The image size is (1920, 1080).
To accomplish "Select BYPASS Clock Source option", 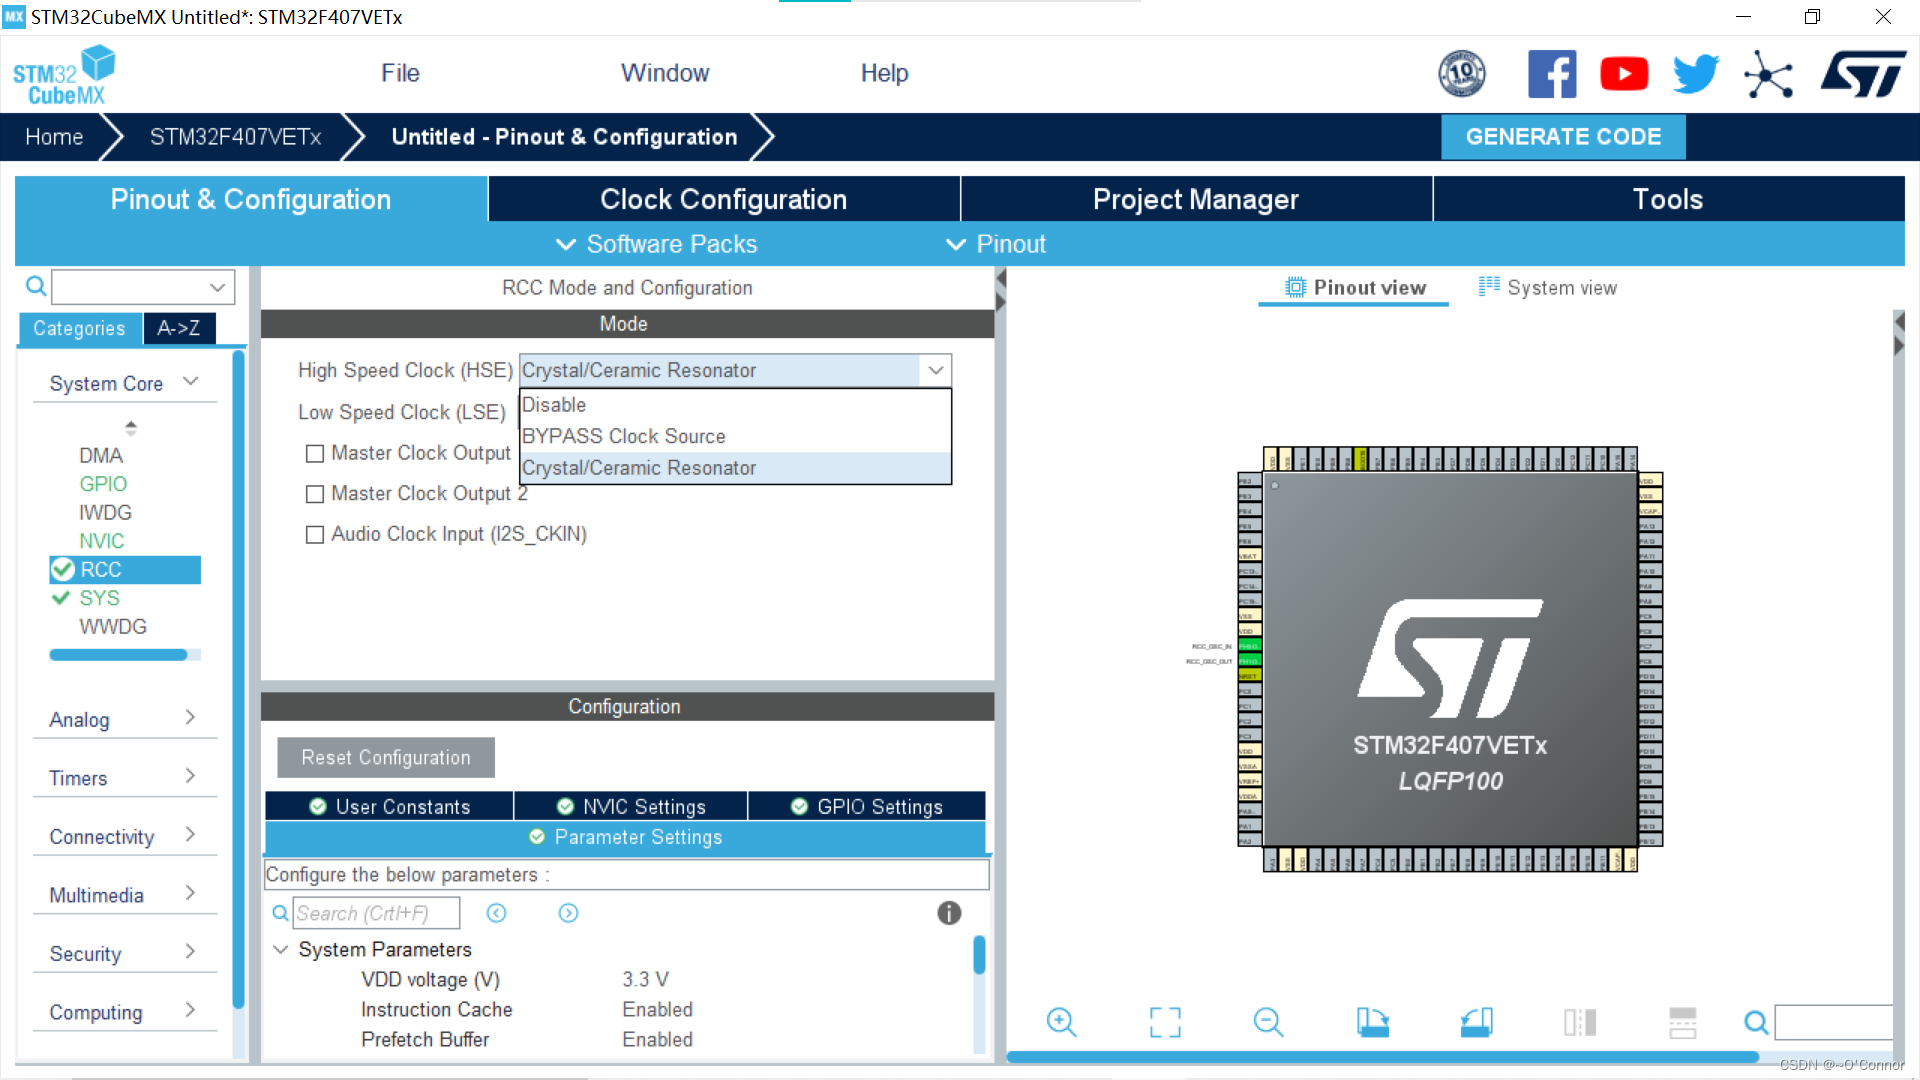I will tap(624, 436).
